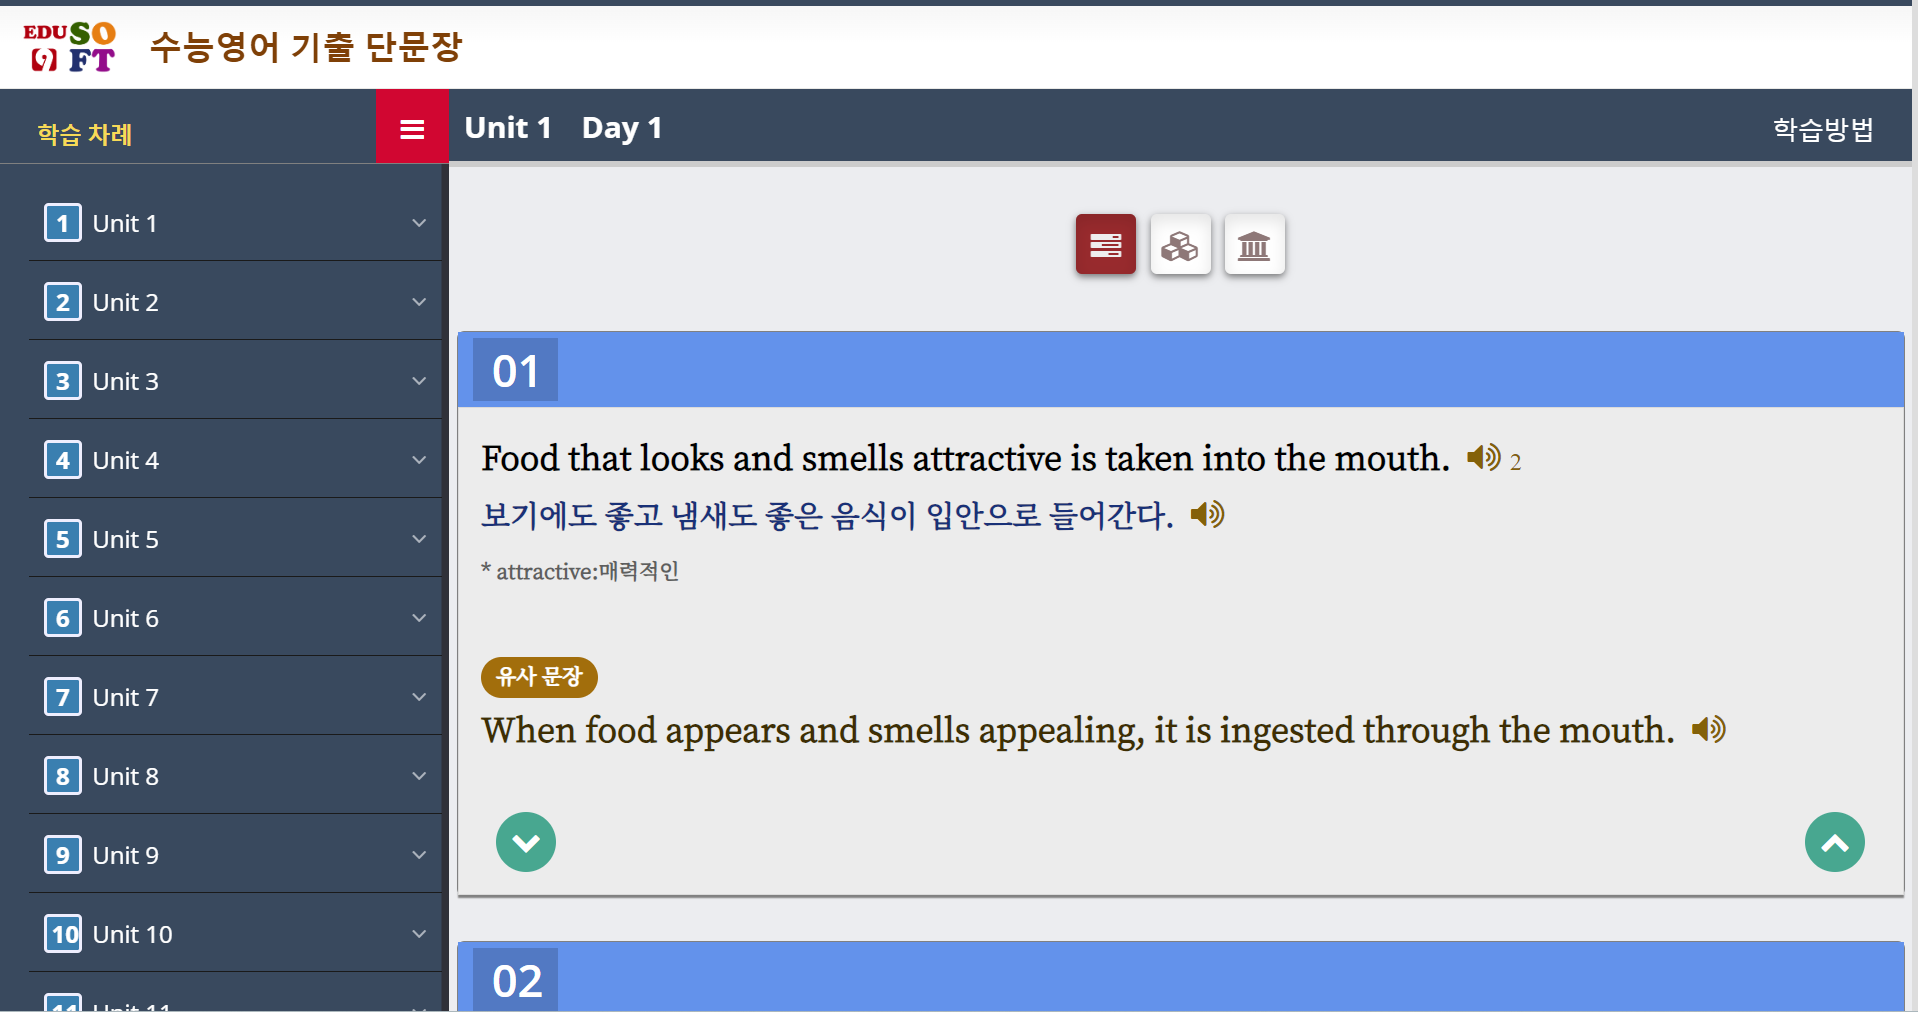Open the 학습방법 link
1918x1012 pixels.
(x=1822, y=129)
